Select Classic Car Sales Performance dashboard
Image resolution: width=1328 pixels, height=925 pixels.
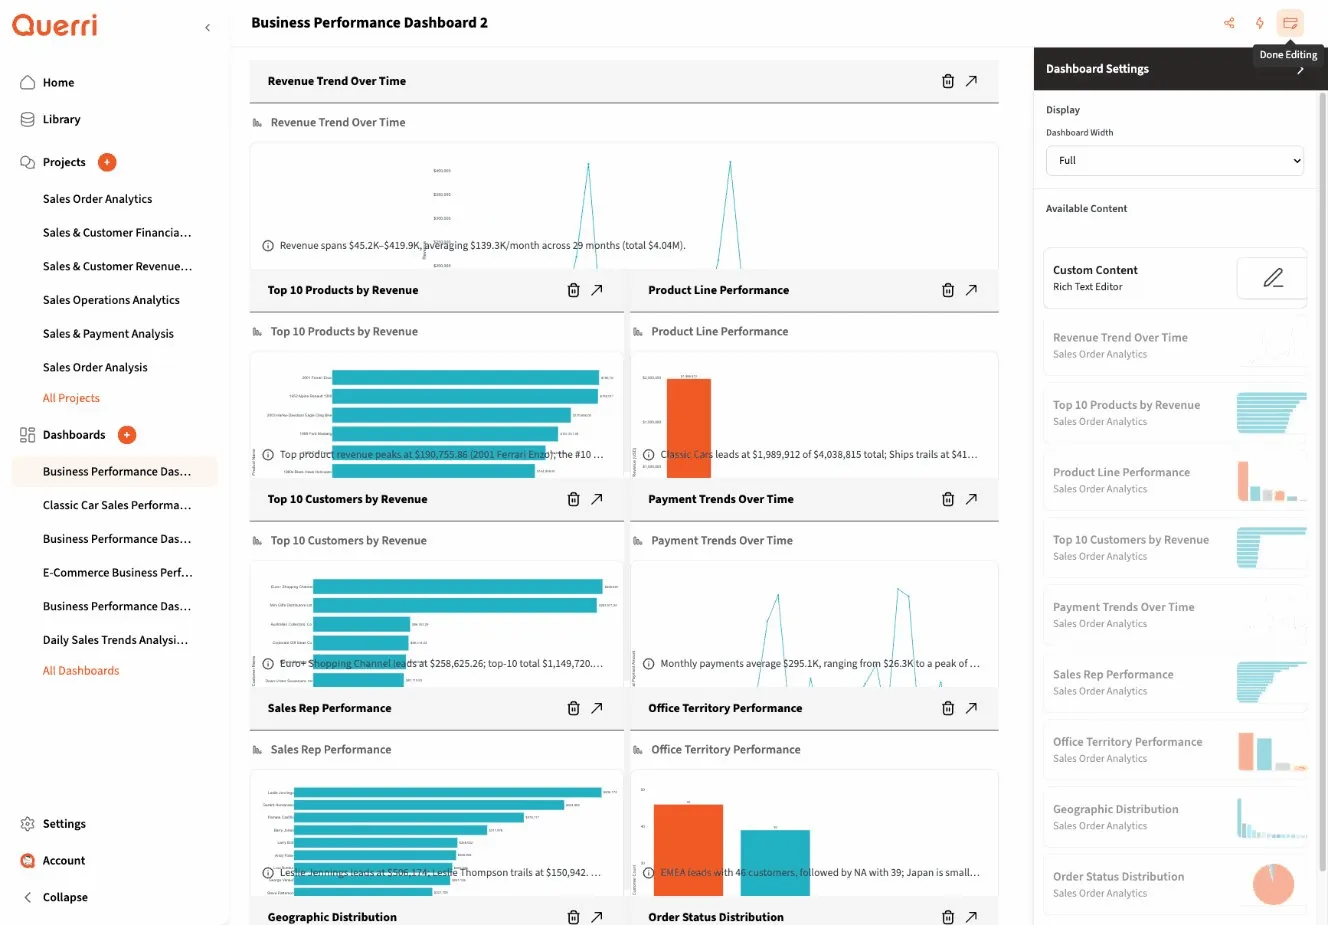pyautogui.click(x=116, y=505)
